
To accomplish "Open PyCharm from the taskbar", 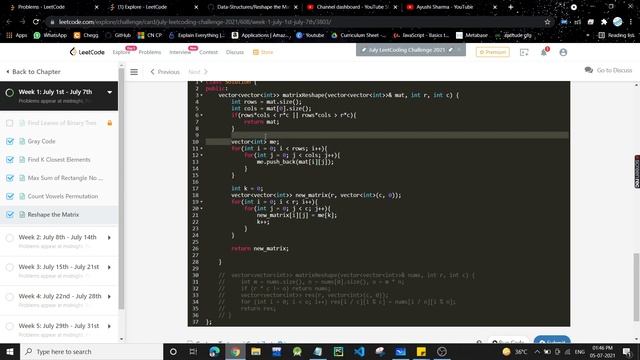I will 338,351.
